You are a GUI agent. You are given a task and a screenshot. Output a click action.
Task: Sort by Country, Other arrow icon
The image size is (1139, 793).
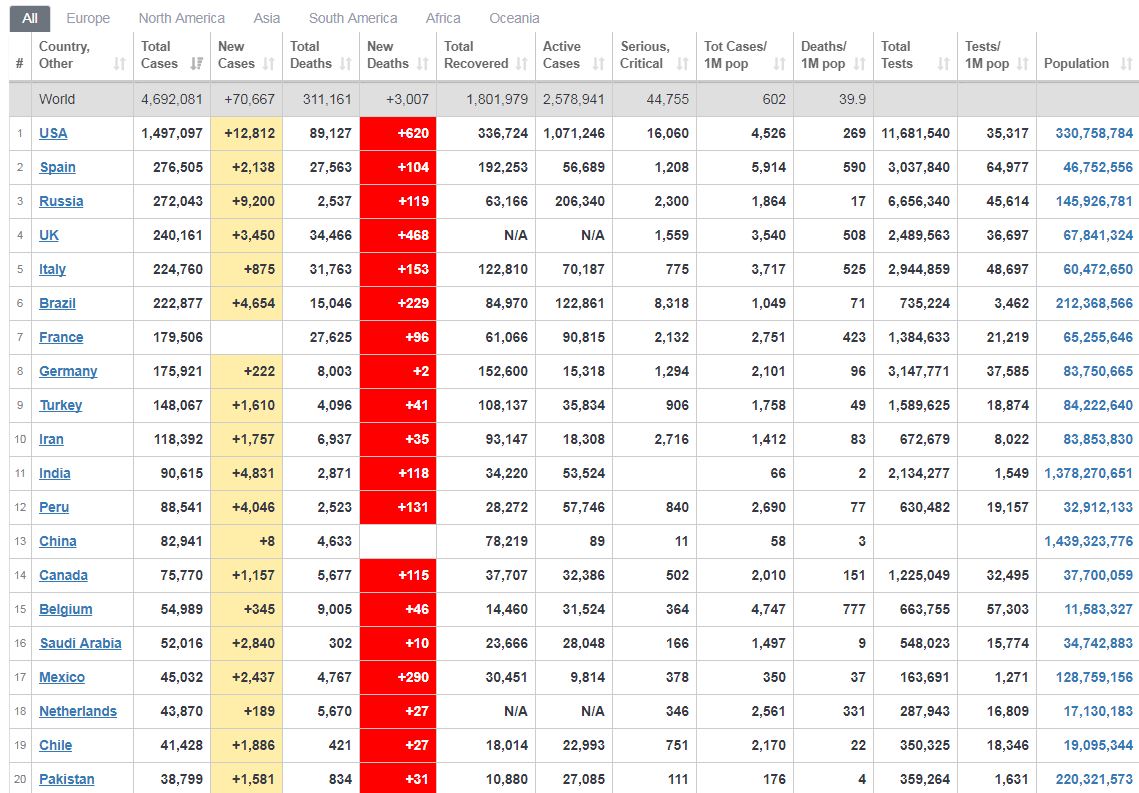click(120, 64)
